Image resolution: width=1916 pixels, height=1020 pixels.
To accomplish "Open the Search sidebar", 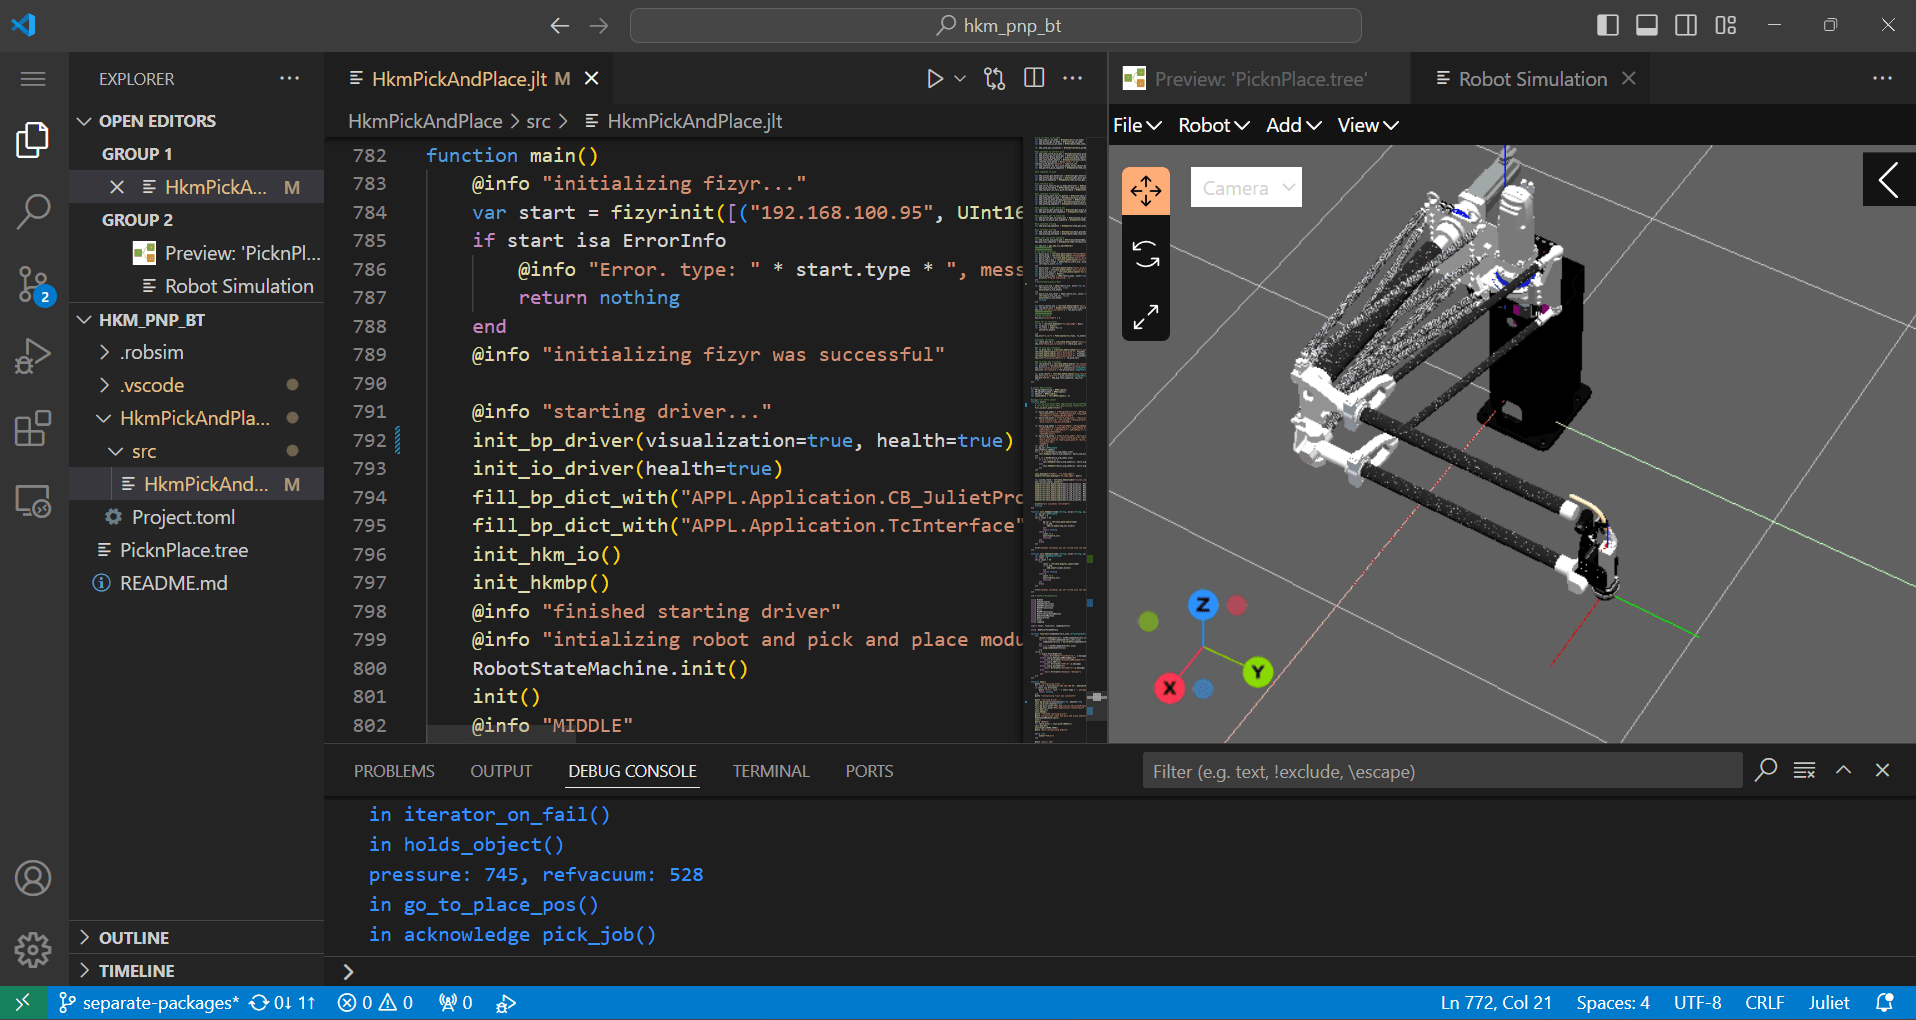I will (x=33, y=212).
